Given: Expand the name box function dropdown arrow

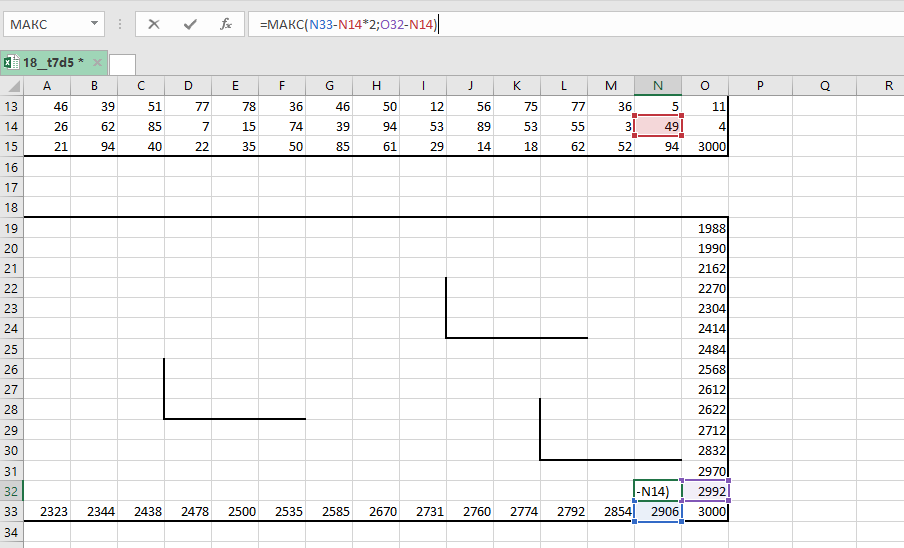Looking at the screenshot, I should pos(93,24).
